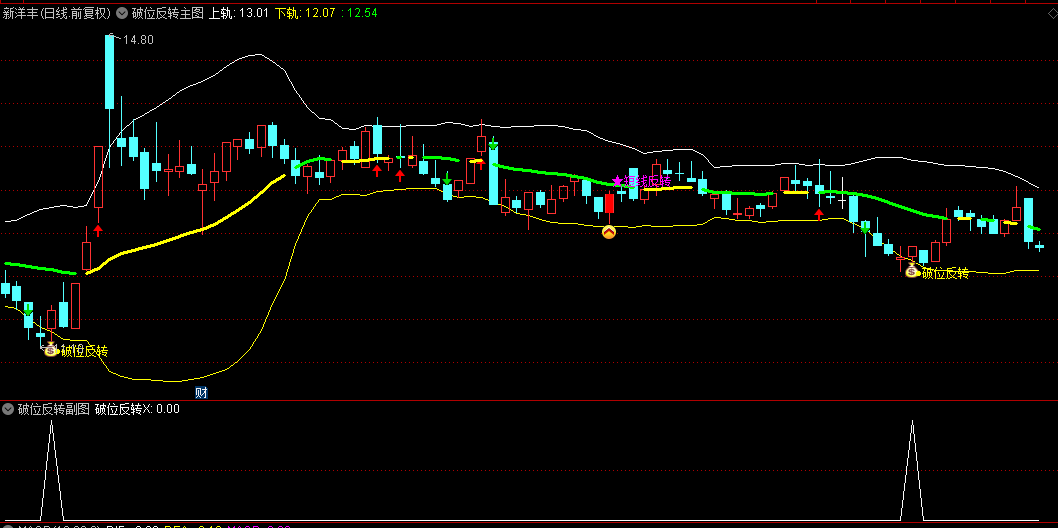Click the green down arrow above the 11.18 low
Screen dimensions: 1058x528
tap(28, 310)
